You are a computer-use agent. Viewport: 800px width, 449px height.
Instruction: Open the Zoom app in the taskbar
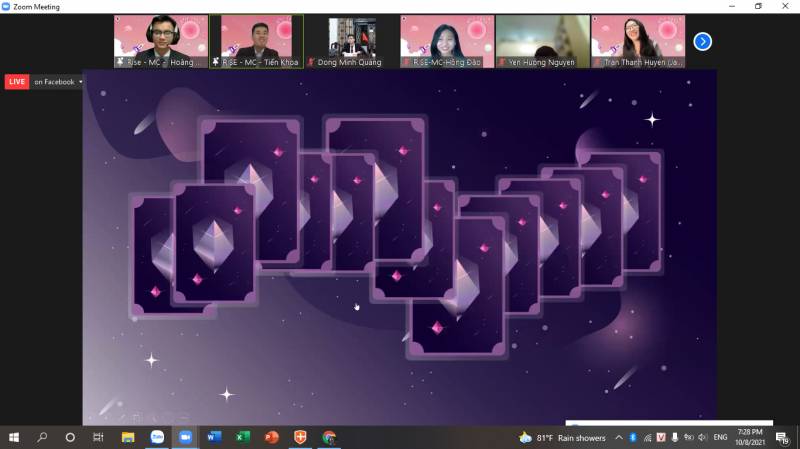(185, 437)
